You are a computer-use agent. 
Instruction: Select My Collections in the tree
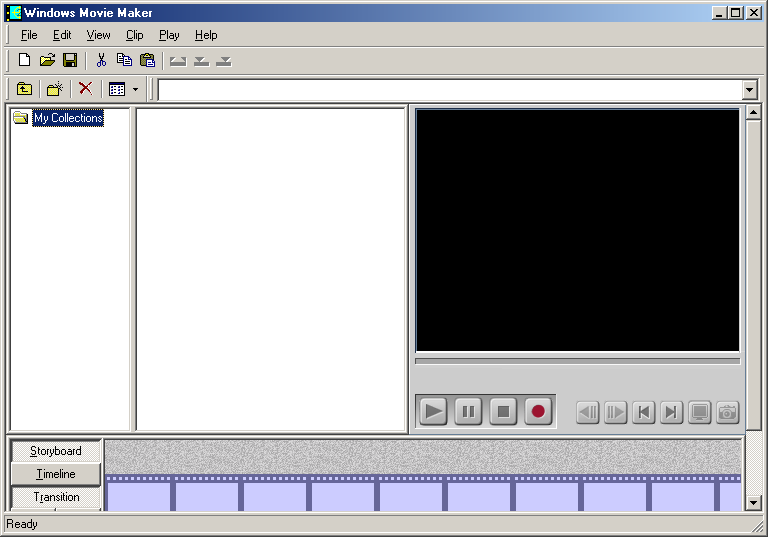[x=68, y=118]
